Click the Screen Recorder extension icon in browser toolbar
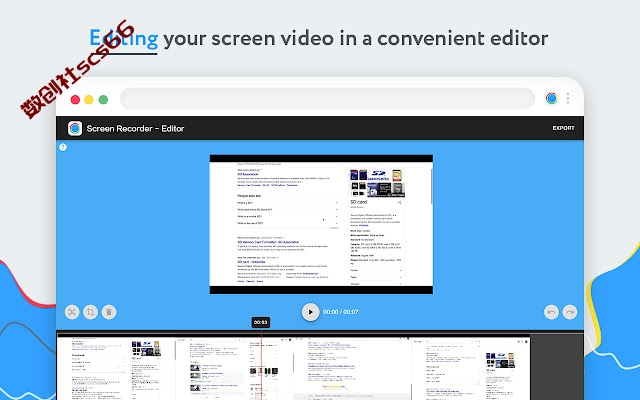This screenshot has width=640, height=400. (x=551, y=98)
